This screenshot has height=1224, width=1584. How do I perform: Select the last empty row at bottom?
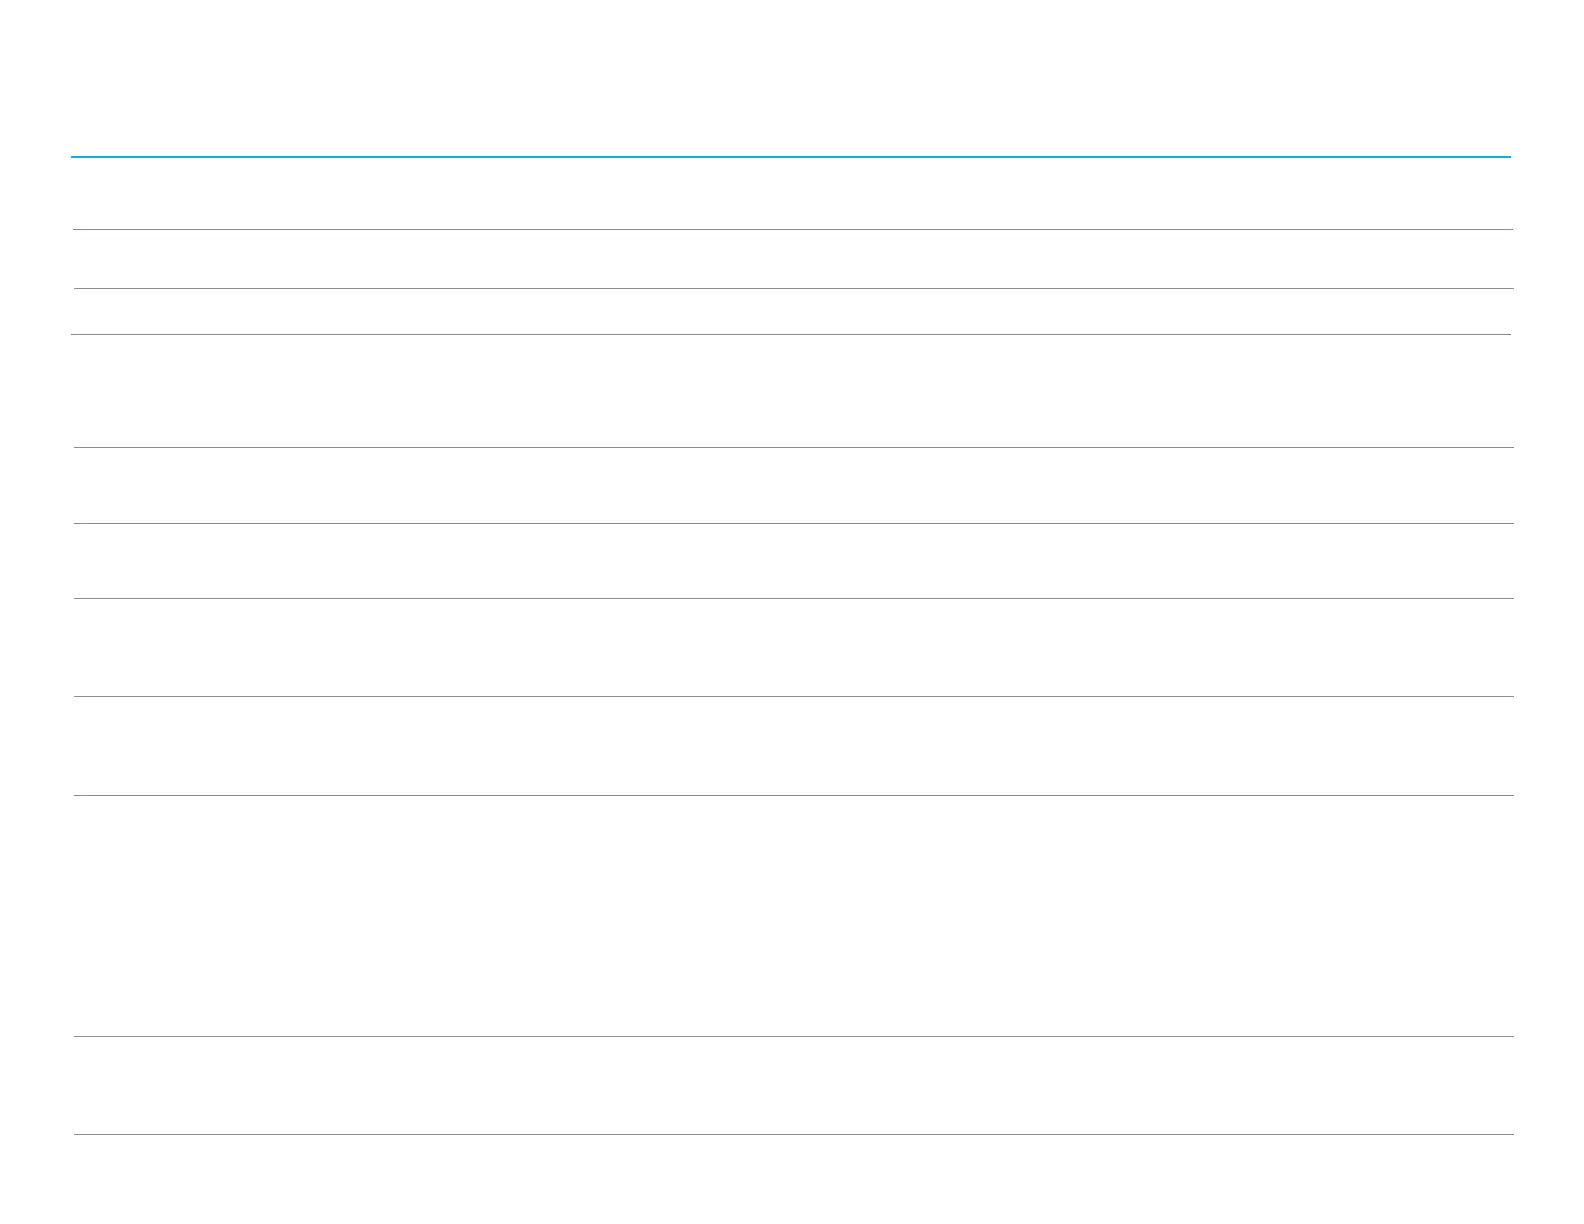pos(790,1085)
